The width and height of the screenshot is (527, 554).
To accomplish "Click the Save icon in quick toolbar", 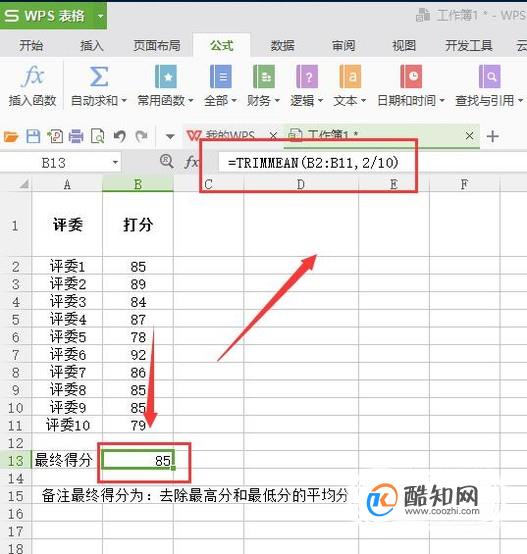I will [x=33, y=136].
